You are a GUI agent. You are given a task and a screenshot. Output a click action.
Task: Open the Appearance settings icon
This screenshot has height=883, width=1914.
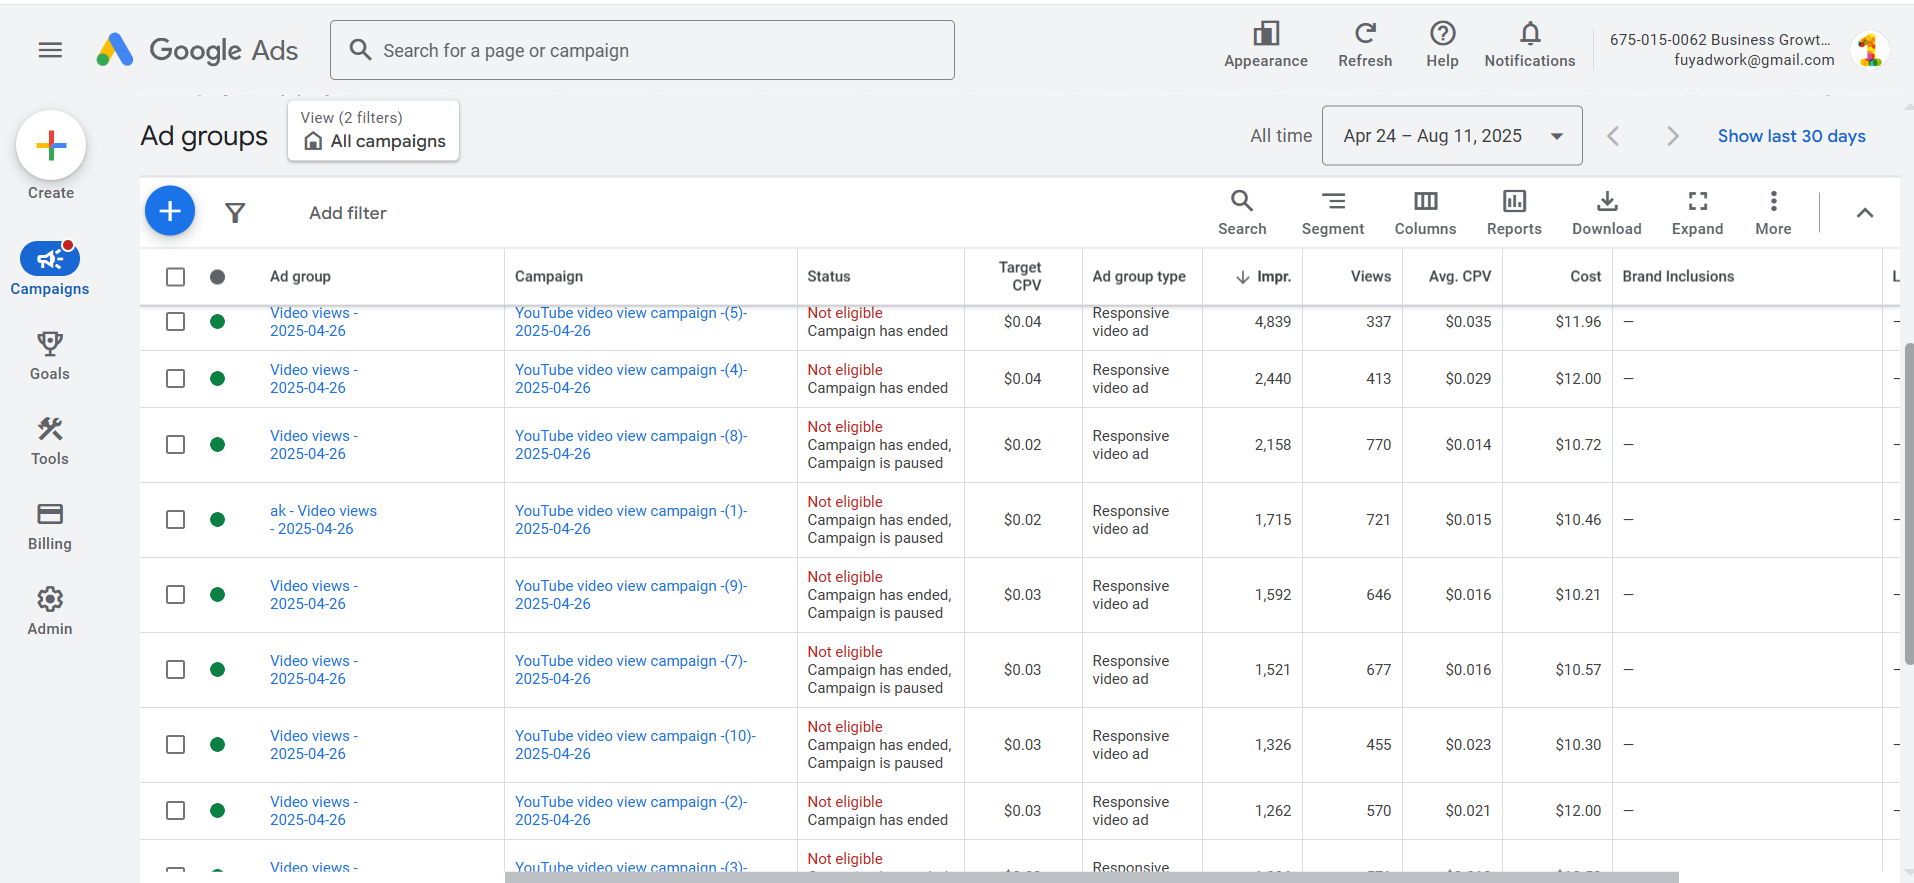point(1265,34)
